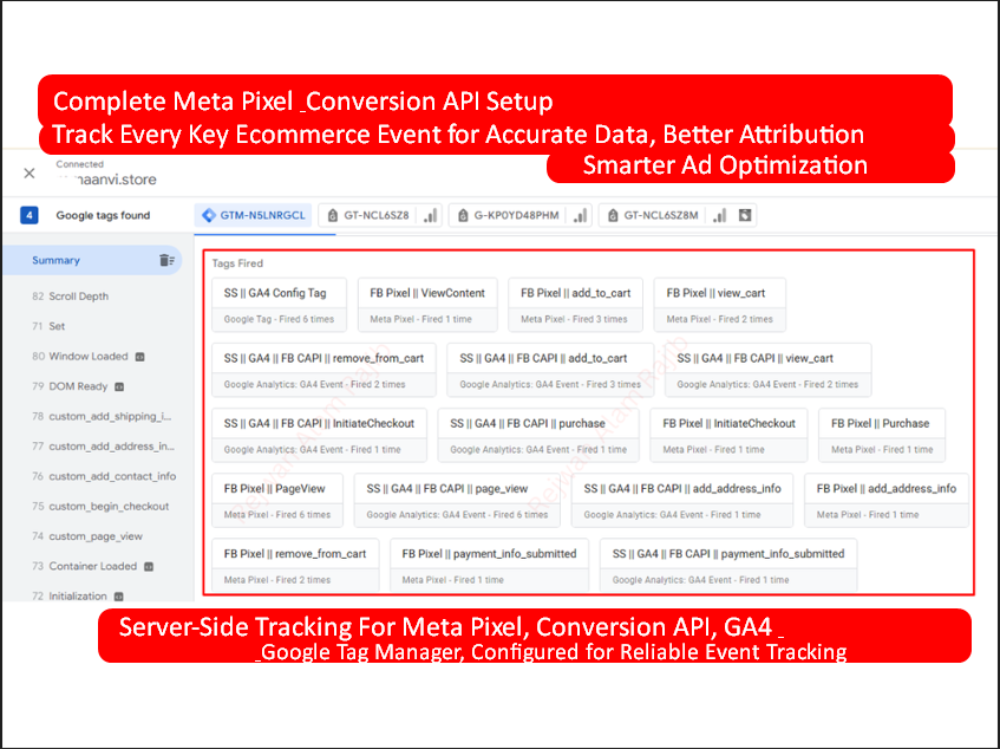Clear events using the Summary delete icon
This screenshot has height=750, width=1000.
(166, 260)
